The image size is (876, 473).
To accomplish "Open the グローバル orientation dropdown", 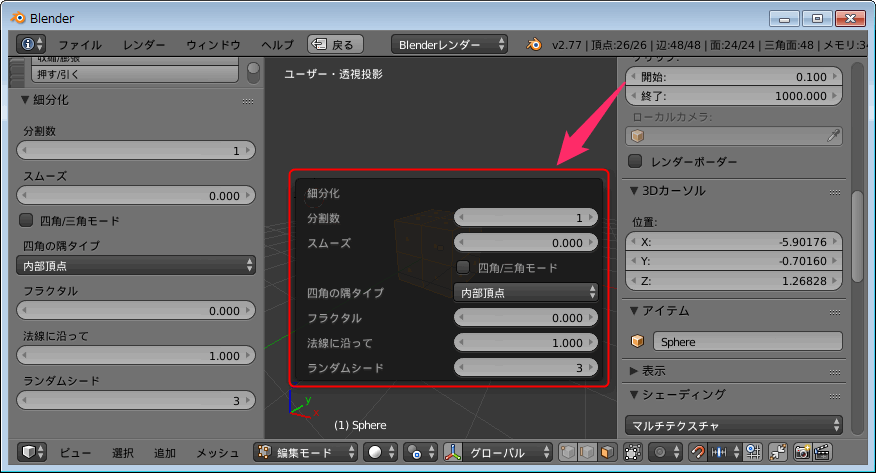I will [507, 452].
